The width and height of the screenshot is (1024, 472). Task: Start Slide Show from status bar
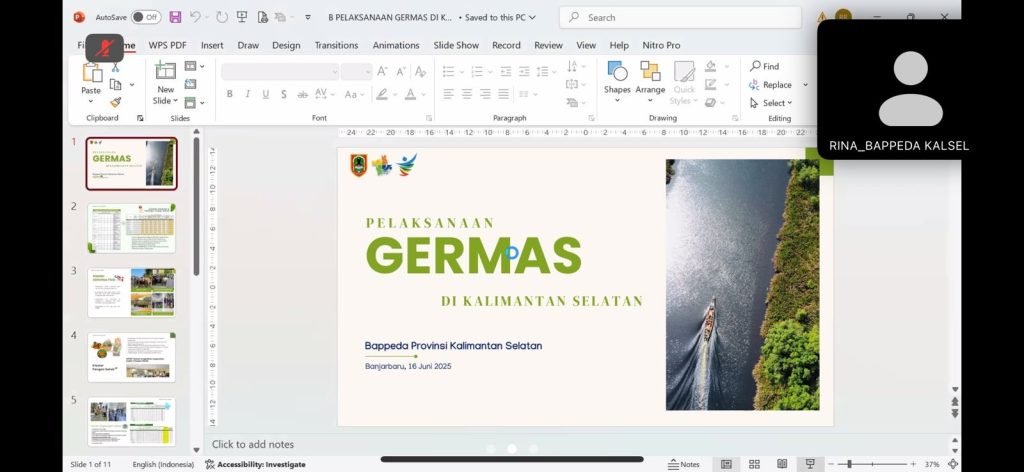pos(810,464)
